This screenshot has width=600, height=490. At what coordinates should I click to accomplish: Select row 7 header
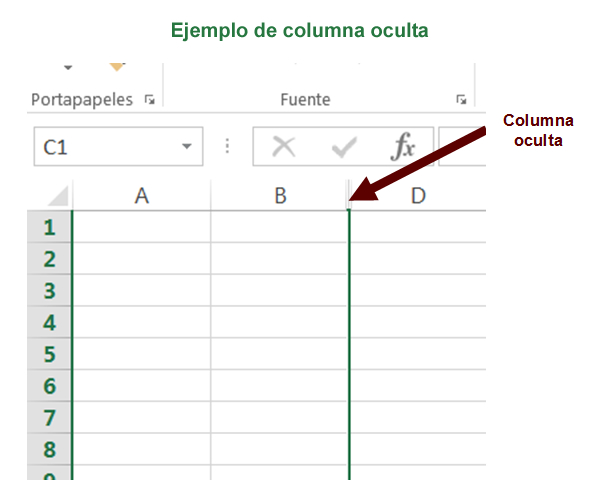(x=49, y=417)
